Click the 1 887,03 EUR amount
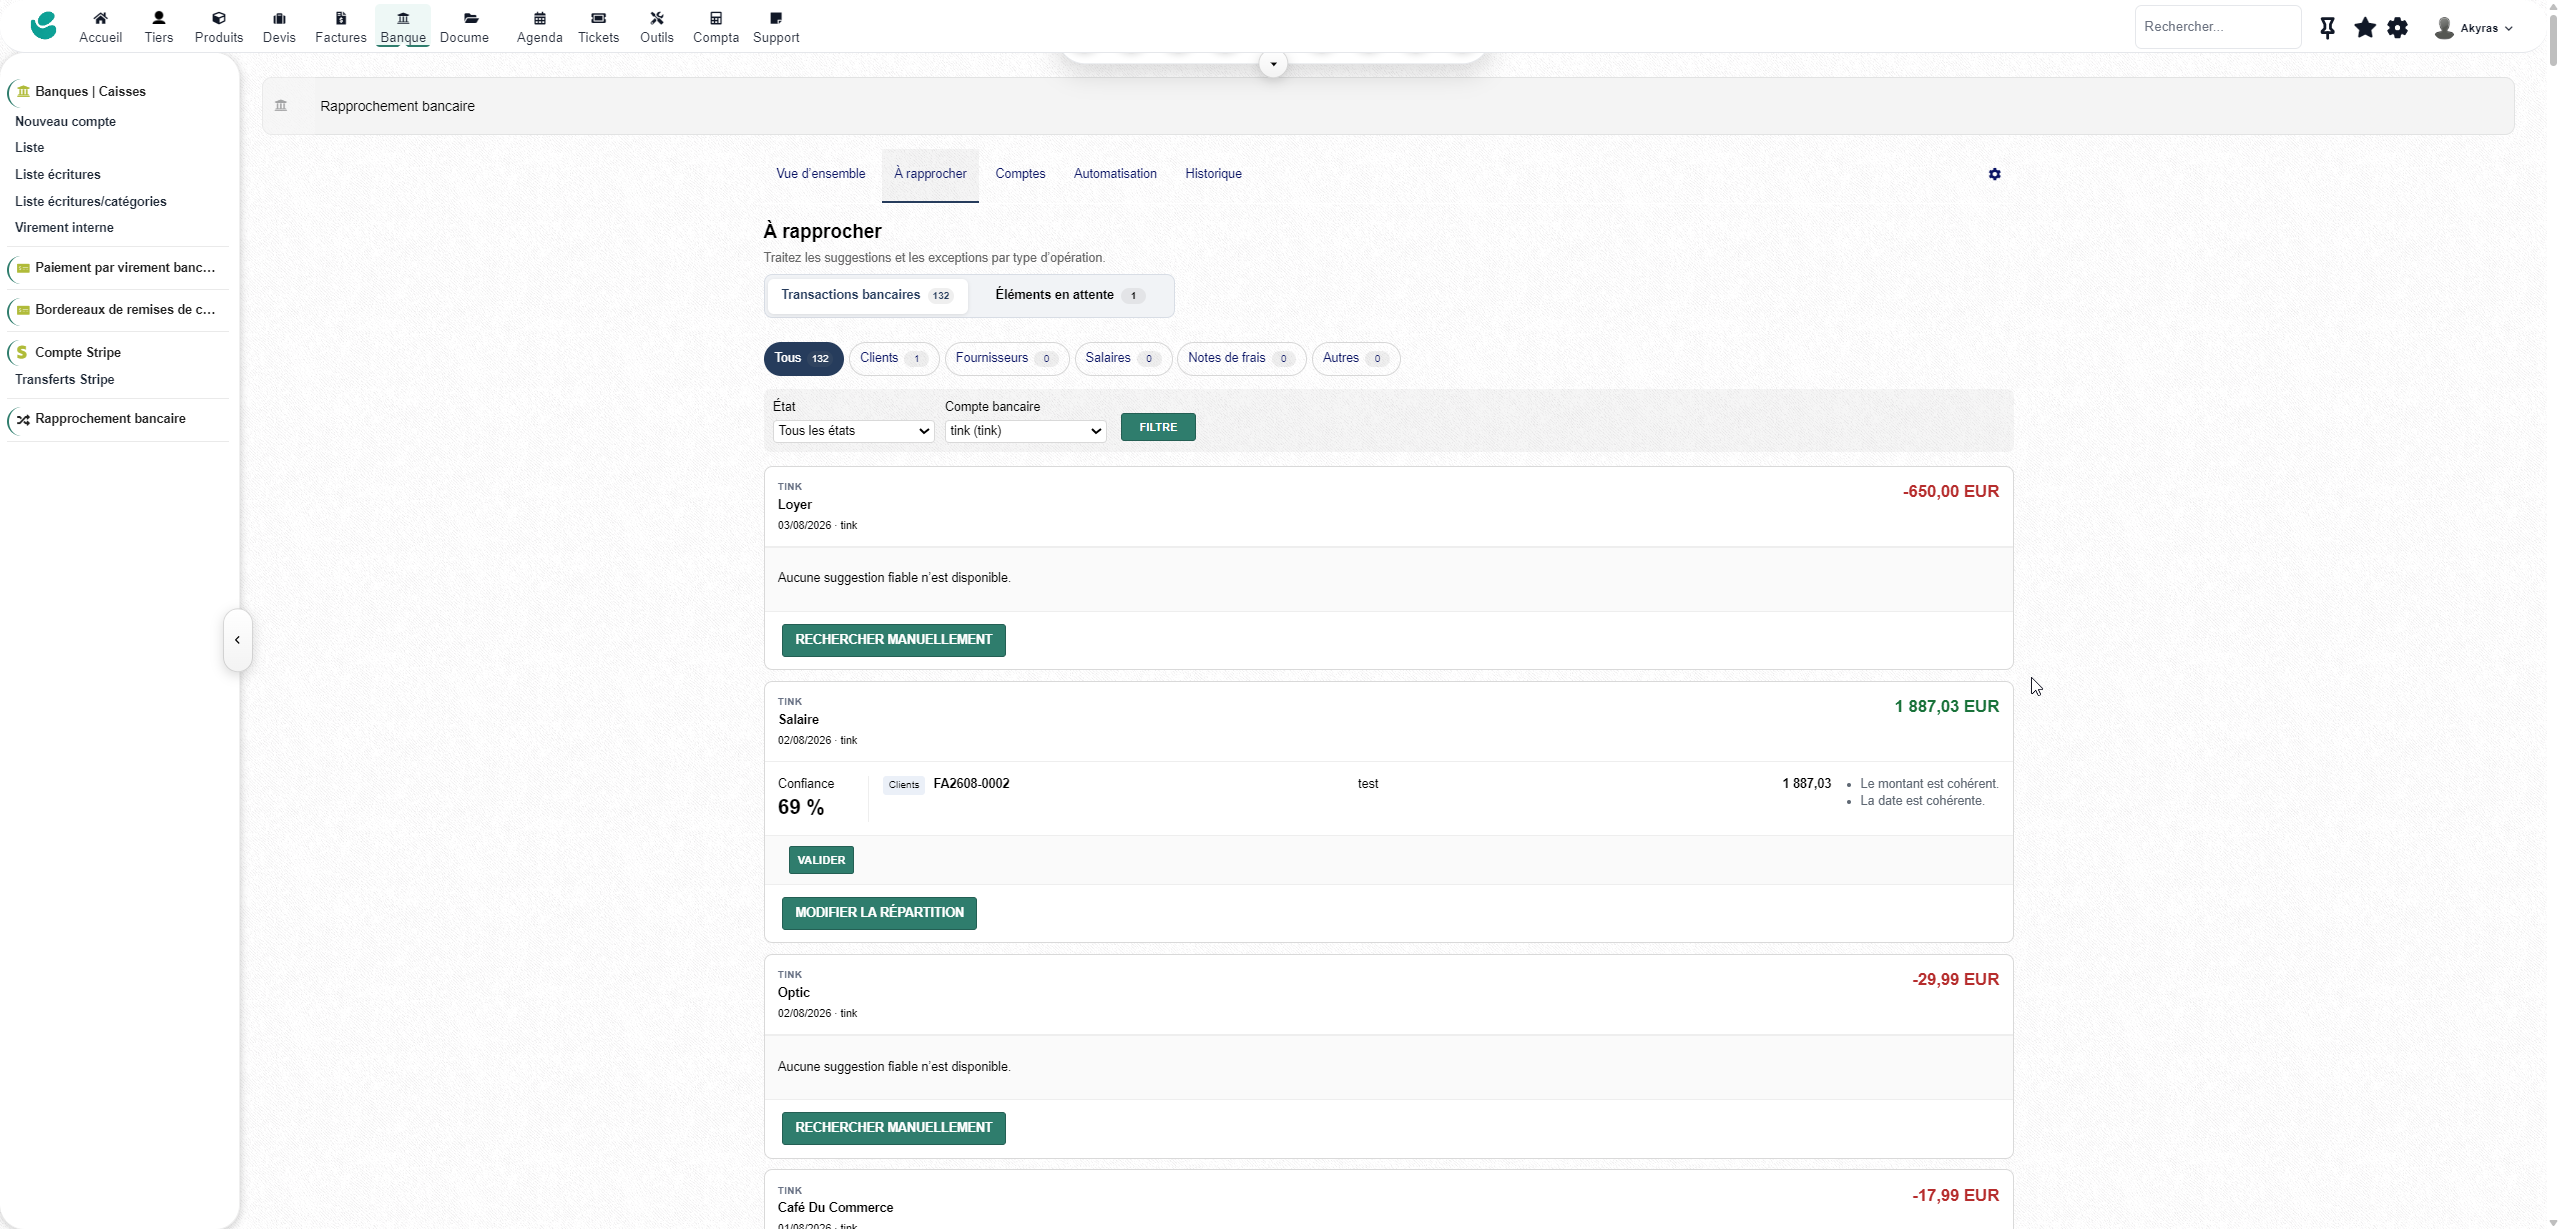The height and width of the screenshot is (1229, 2560). pos(1946,707)
